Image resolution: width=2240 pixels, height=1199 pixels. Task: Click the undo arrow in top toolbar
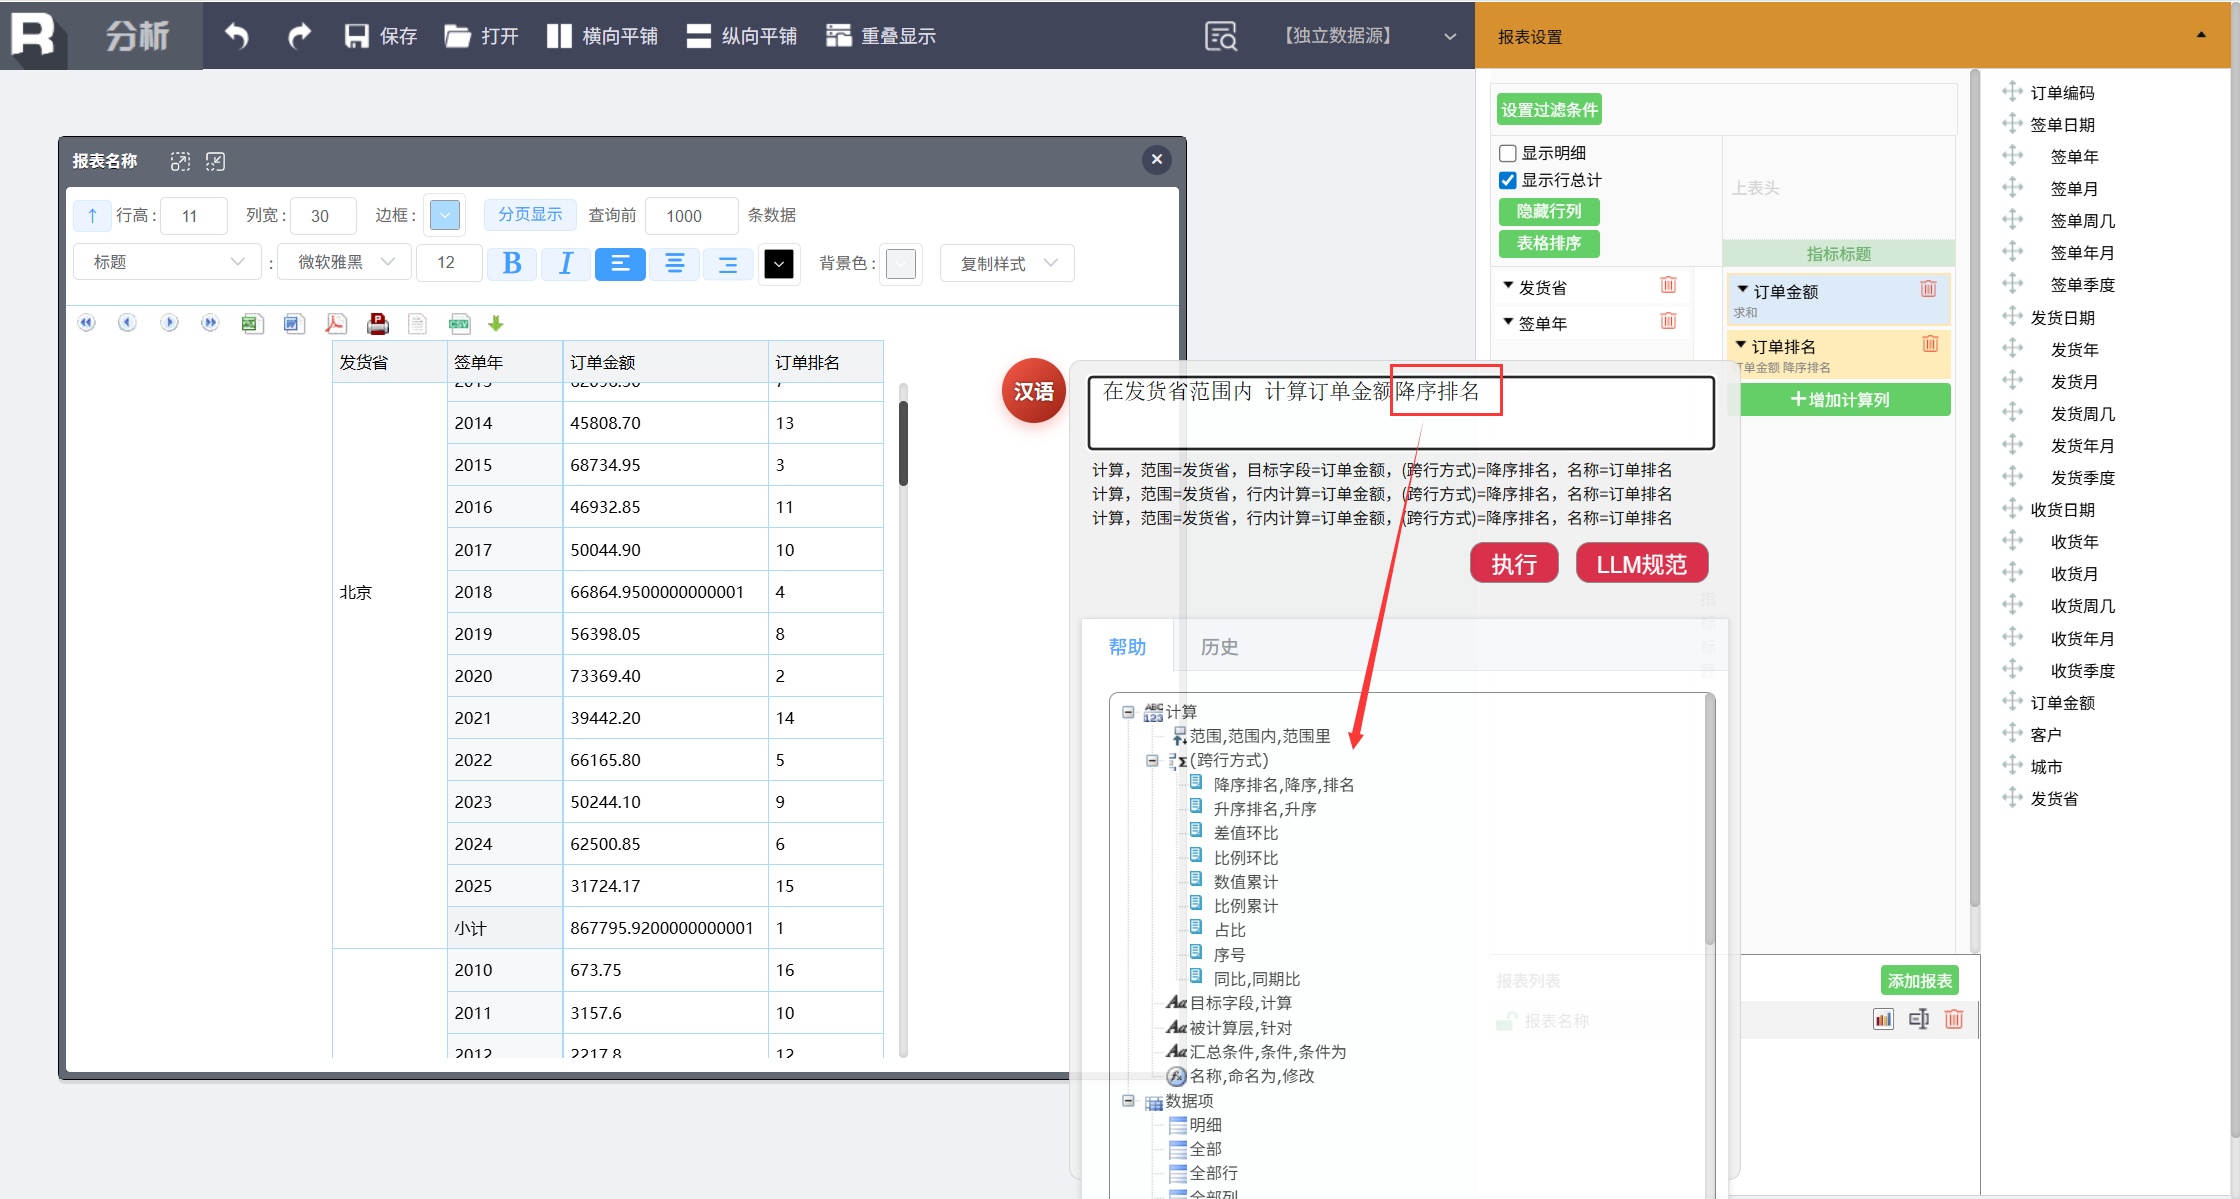237,36
